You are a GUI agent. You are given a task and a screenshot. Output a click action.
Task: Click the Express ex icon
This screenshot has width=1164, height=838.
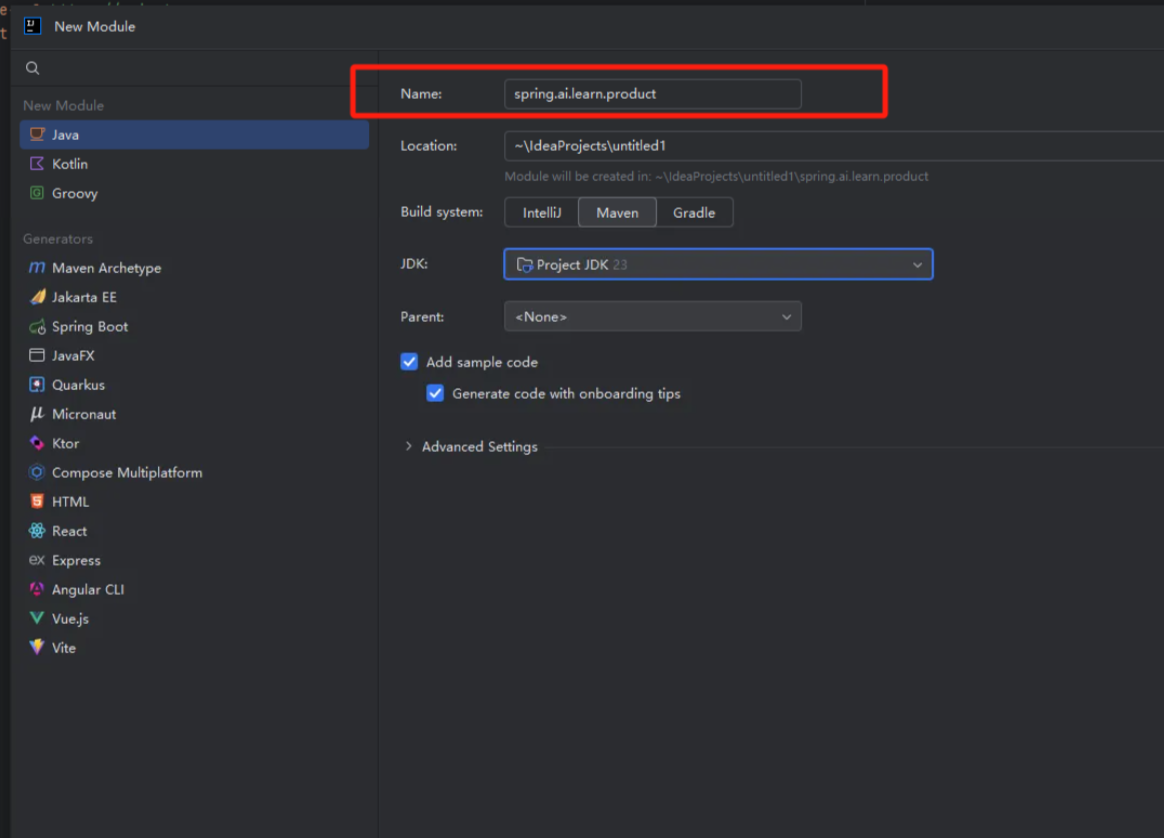pos(36,560)
